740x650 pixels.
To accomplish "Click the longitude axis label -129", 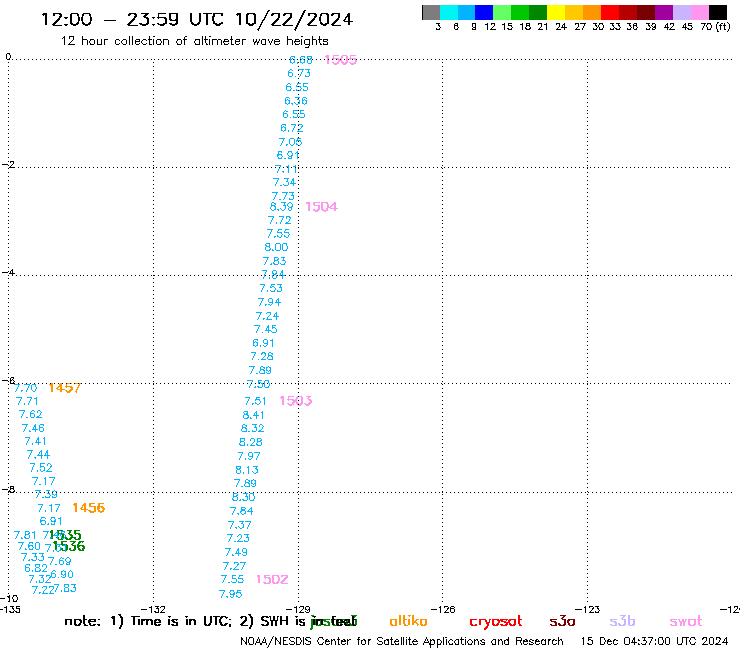I will 298,609.
